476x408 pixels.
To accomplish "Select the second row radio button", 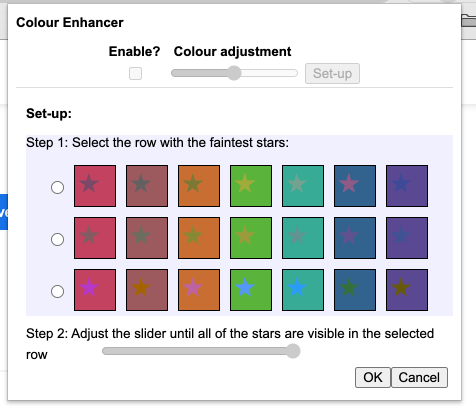I will tap(57, 239).
